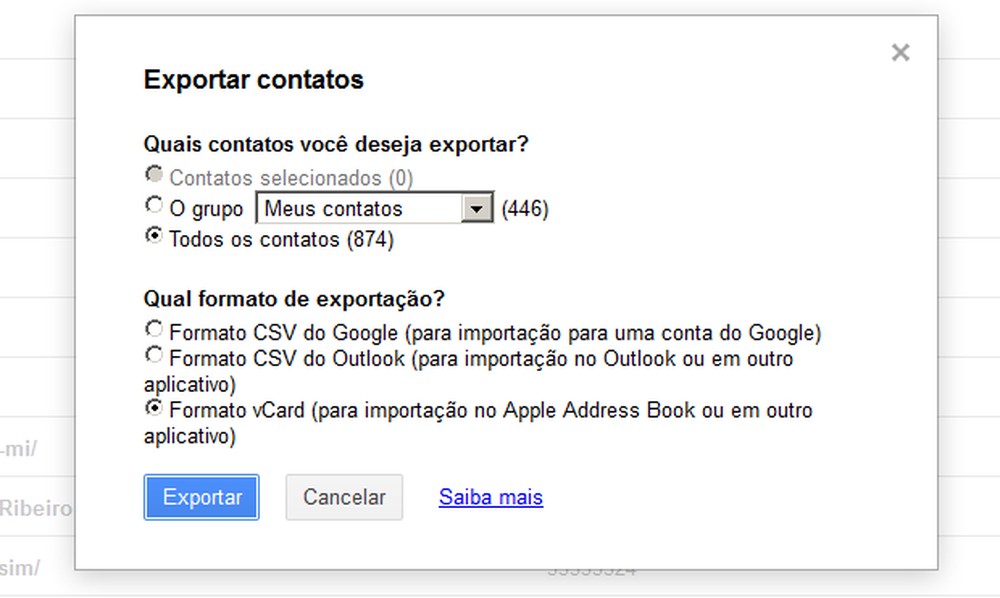This screenshot has height=598, width=1000.
Task: Click the "Exportar contatos" dialog title
Action: pos(253,79)
